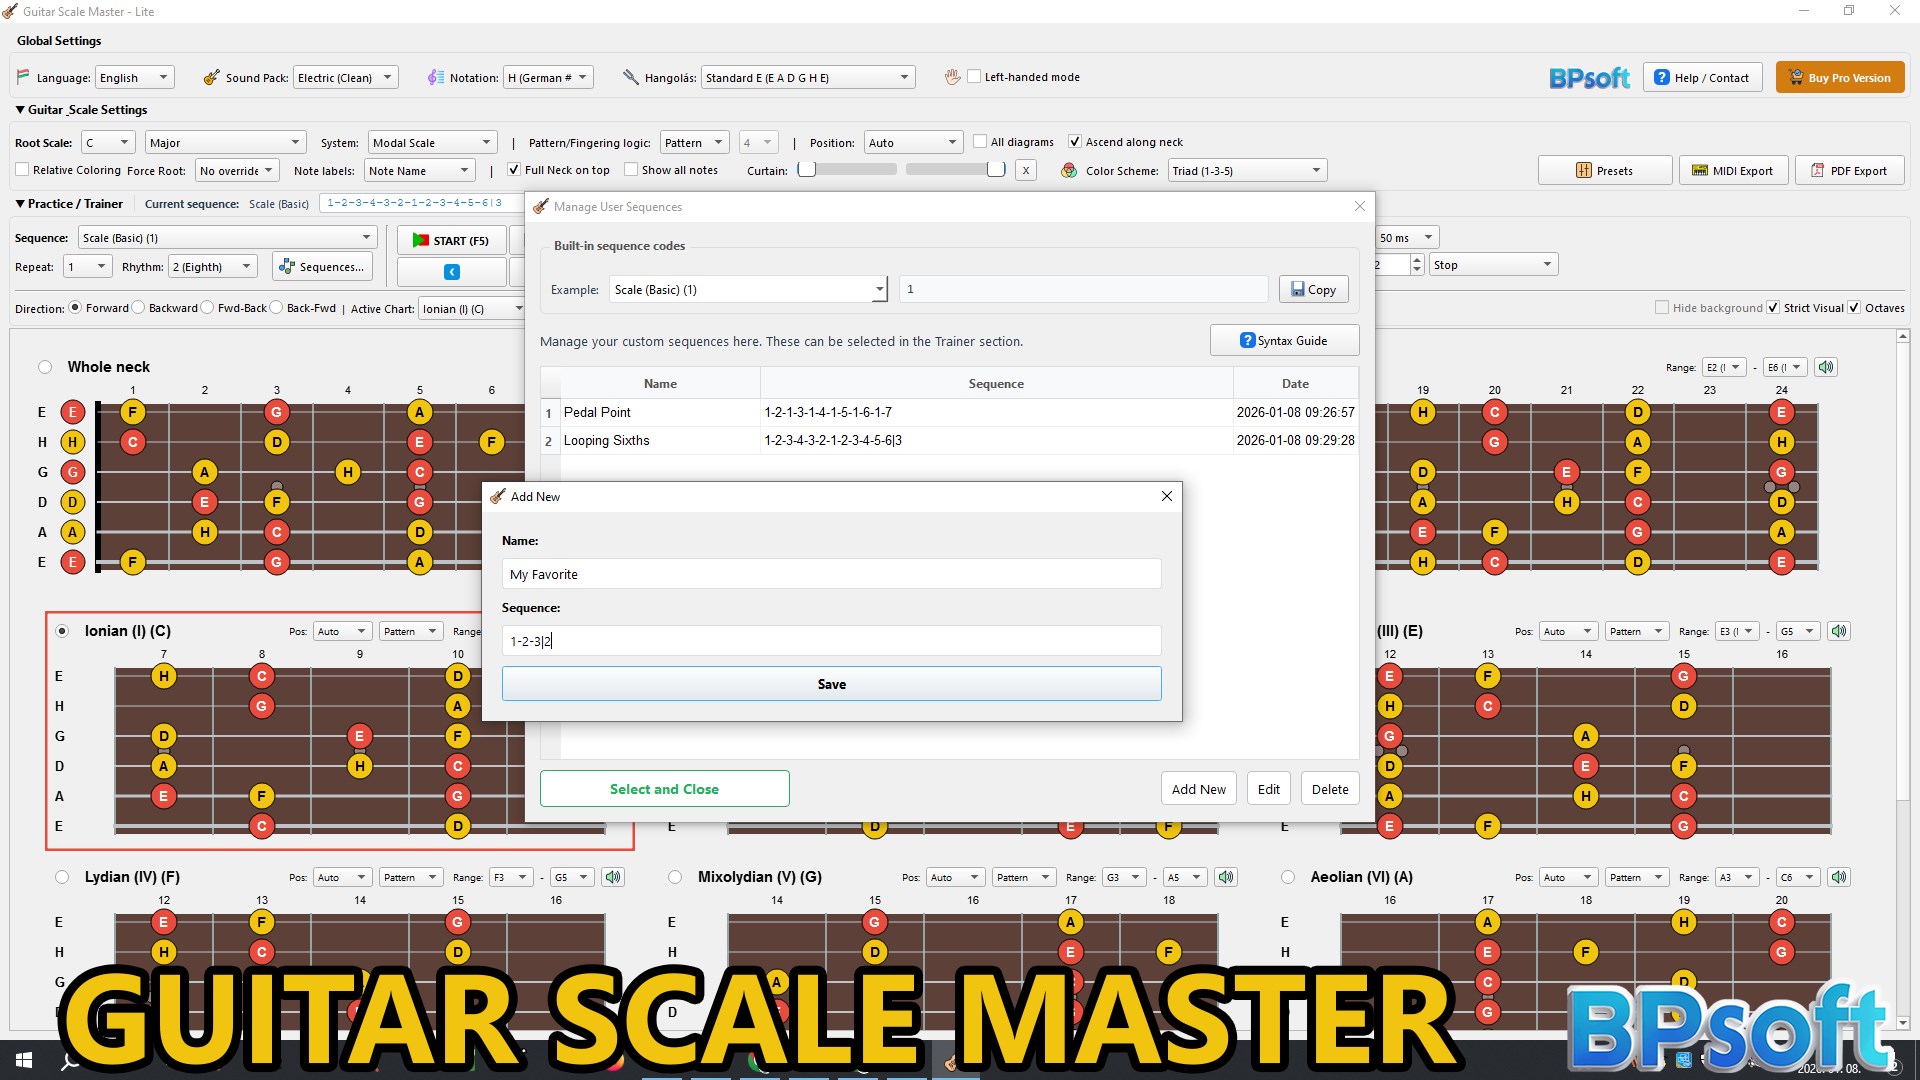The width and height of the screenshot is (1920, 1080).
Task: Click the right Curtain slider handle
Action: (996, 169)
